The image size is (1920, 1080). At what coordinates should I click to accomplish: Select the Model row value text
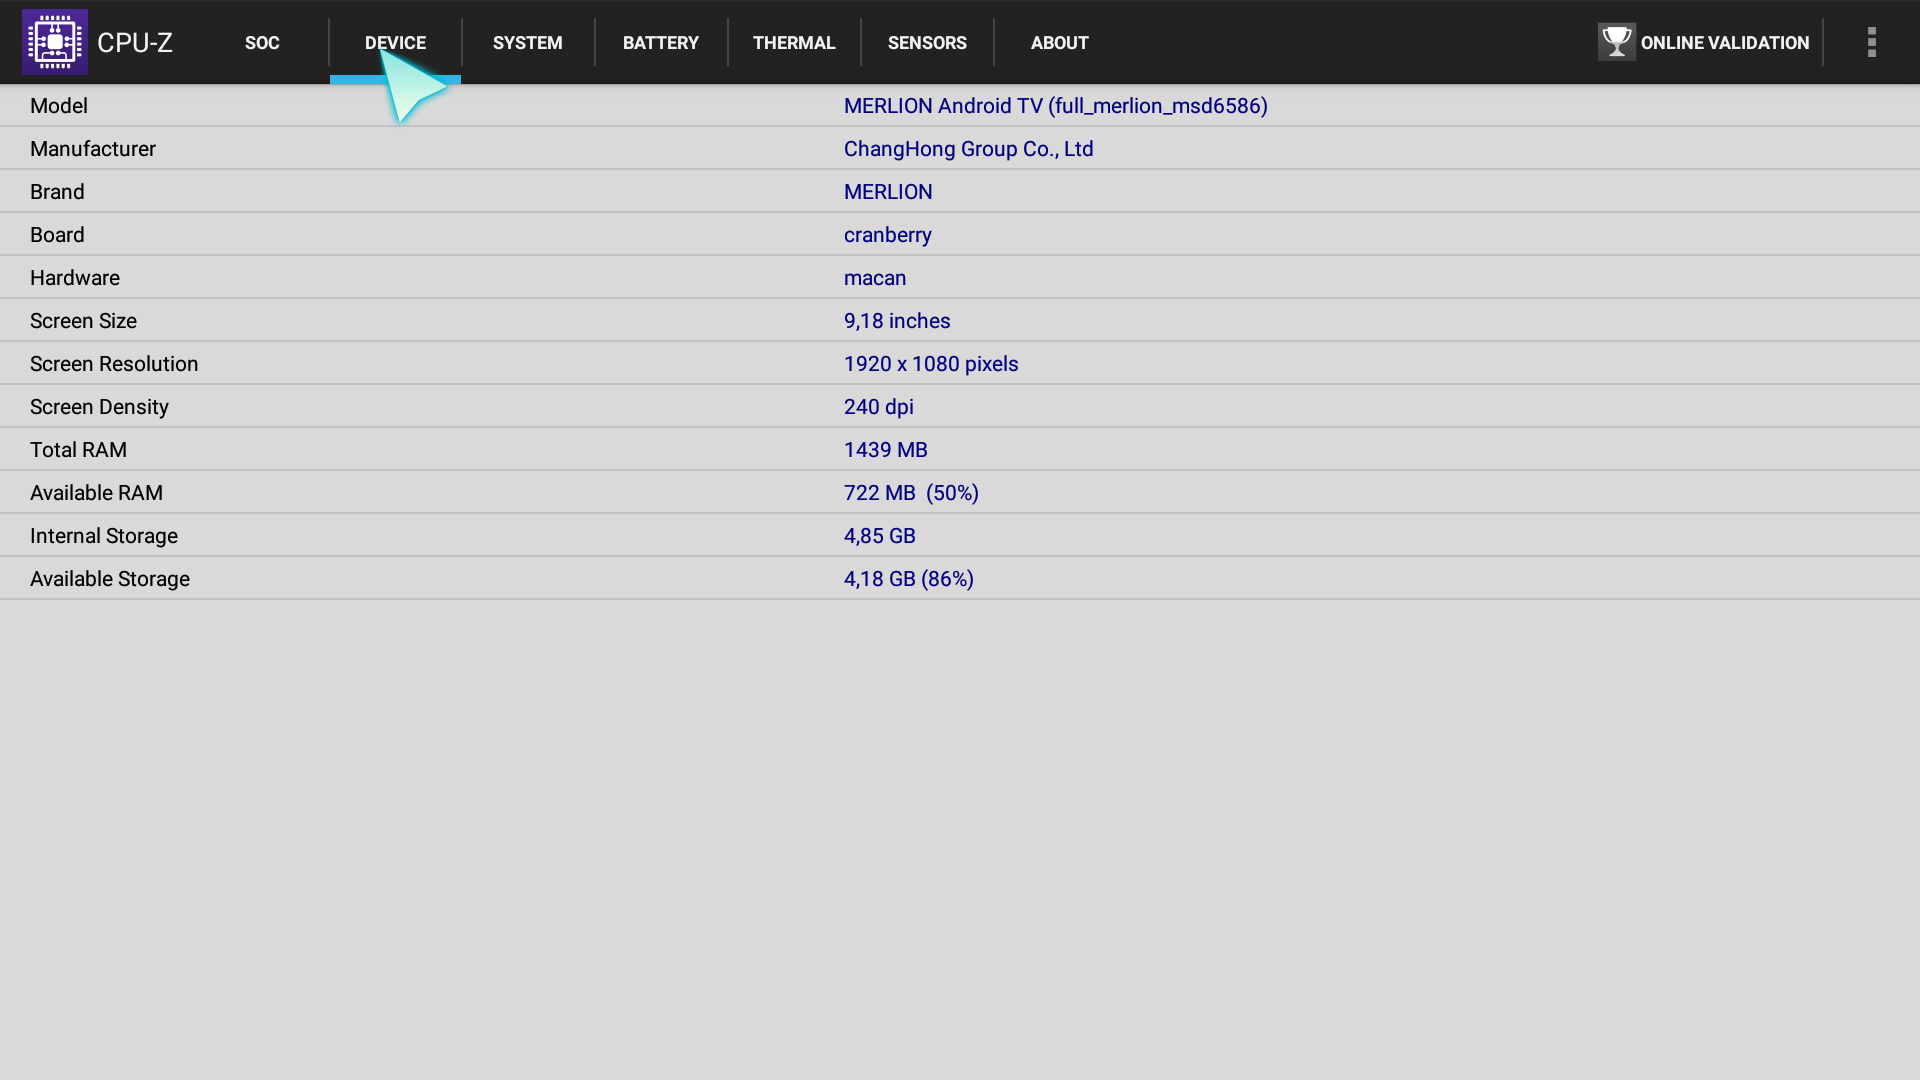(x=1055, y=106)
